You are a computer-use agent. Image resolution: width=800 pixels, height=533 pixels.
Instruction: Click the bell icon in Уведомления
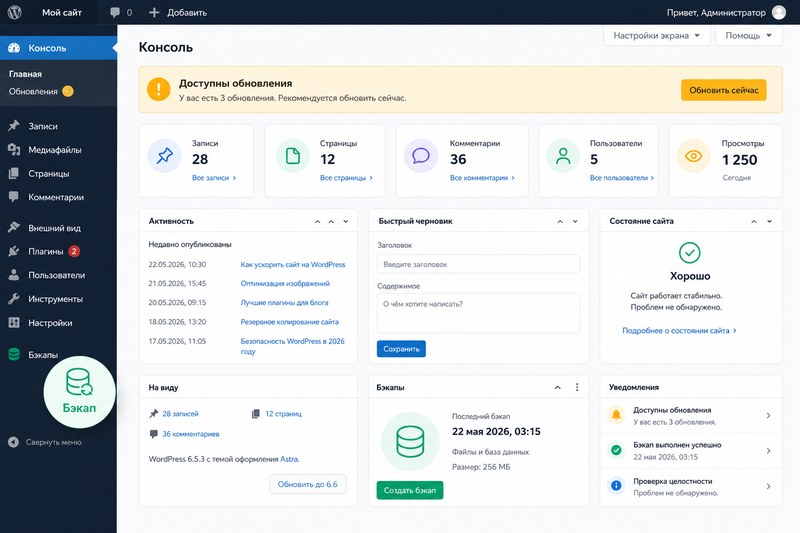(x=616, y=415)
